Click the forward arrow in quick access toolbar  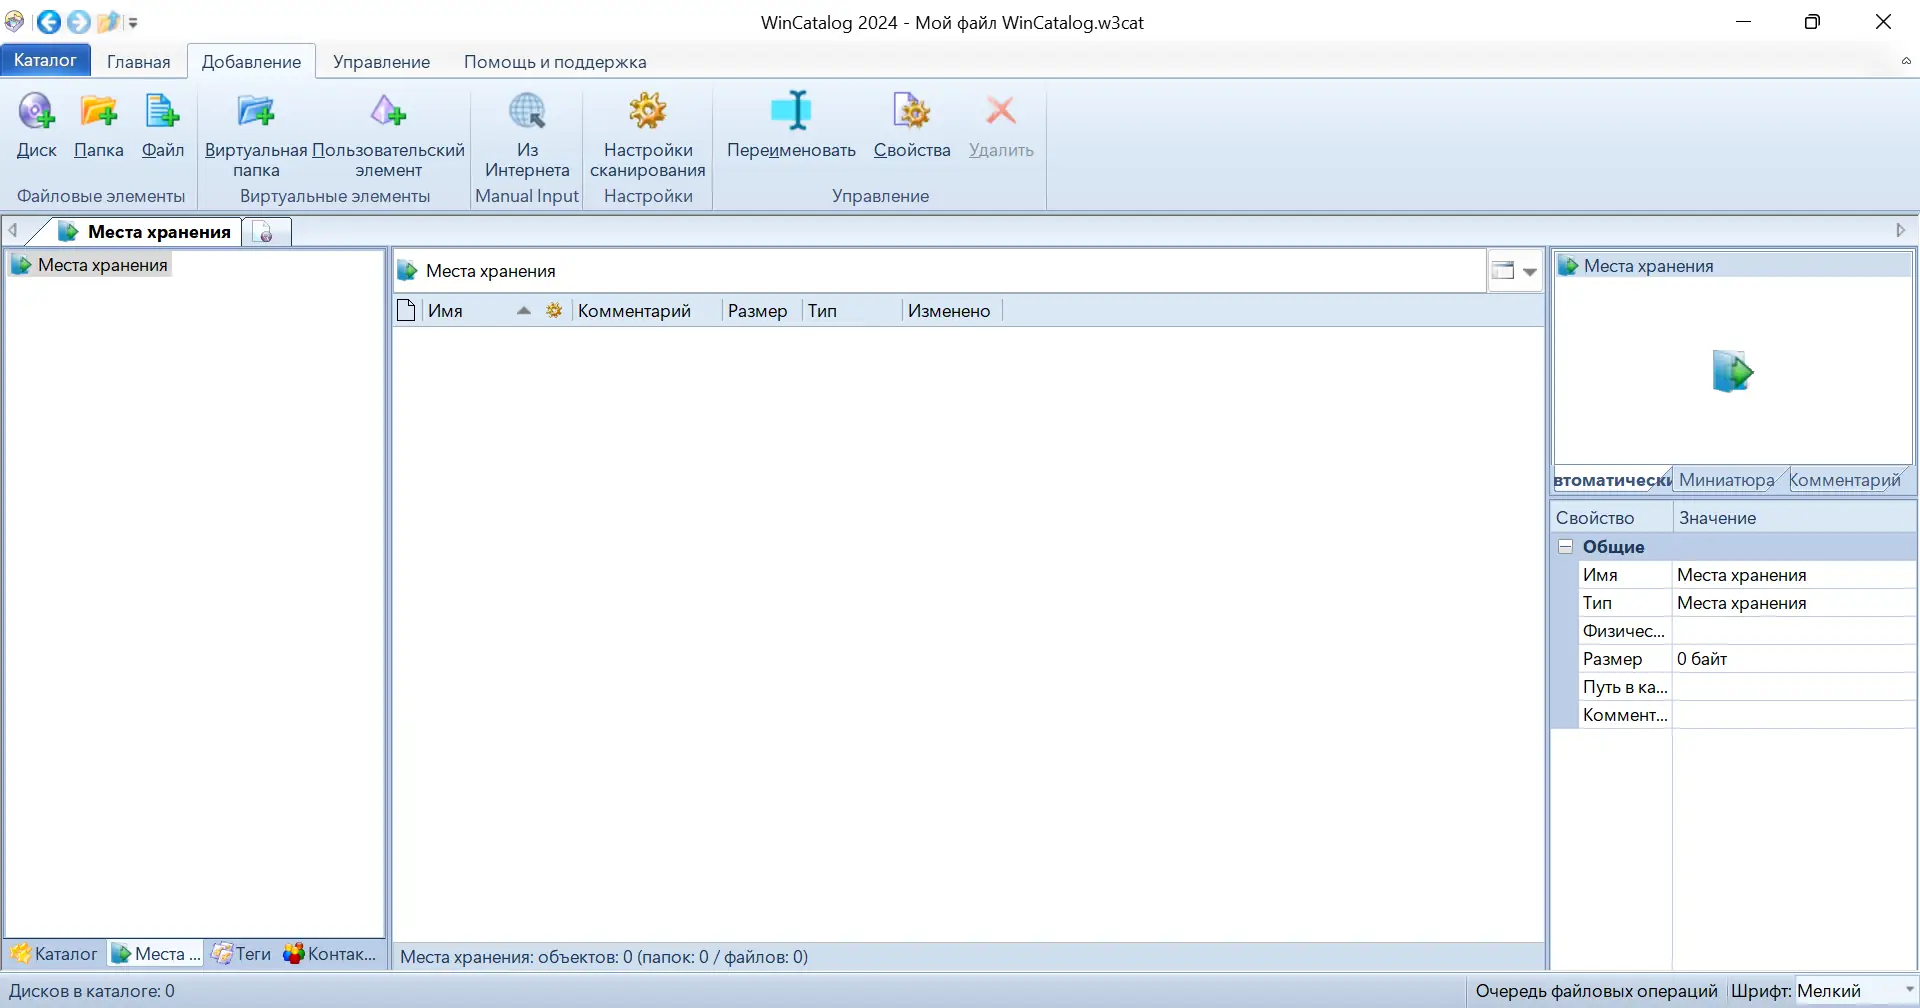pos(79,21)
